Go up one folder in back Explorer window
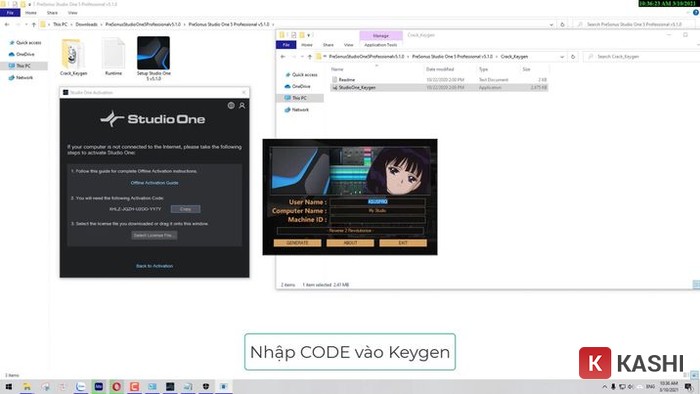The image size is (700, 394). coord(33,25)
